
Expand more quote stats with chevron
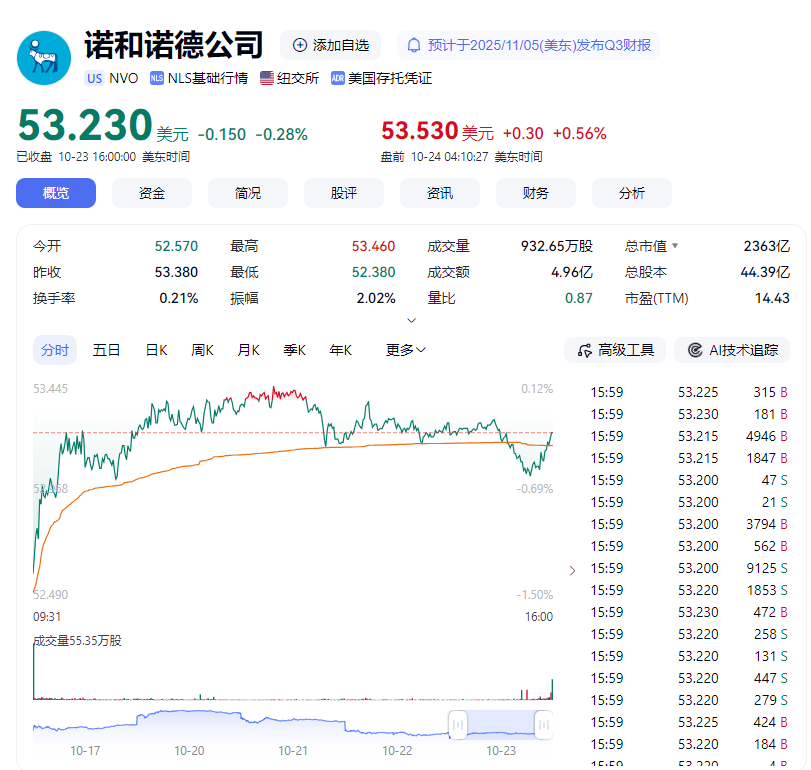pos(411,321)
